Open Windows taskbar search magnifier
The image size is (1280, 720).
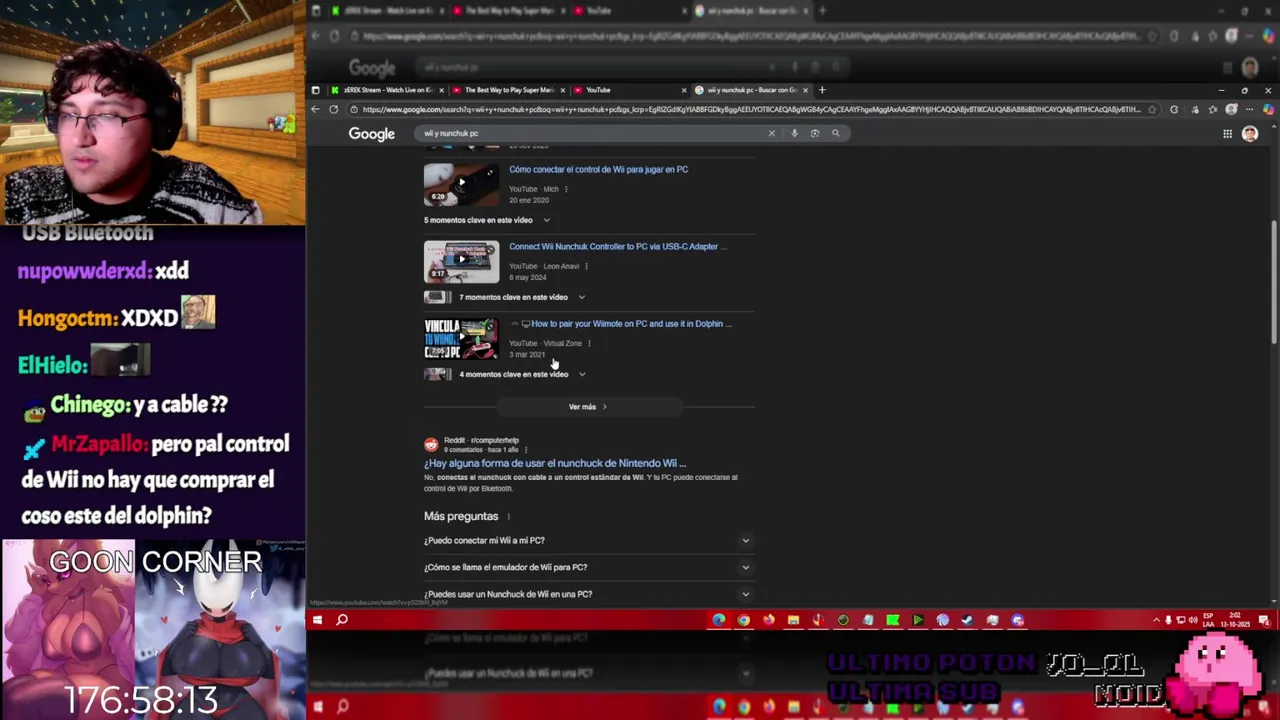coord(342,620)
